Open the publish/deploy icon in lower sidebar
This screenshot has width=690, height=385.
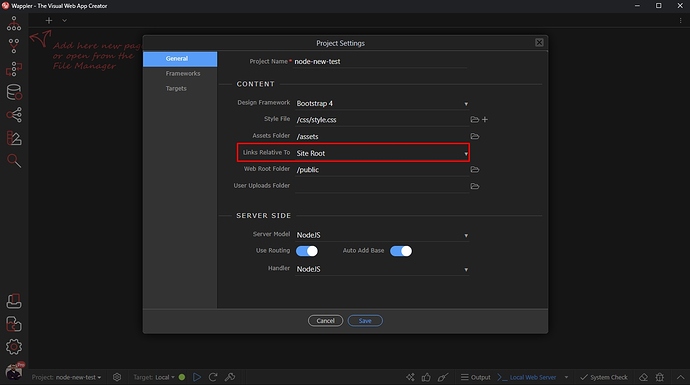14,301
